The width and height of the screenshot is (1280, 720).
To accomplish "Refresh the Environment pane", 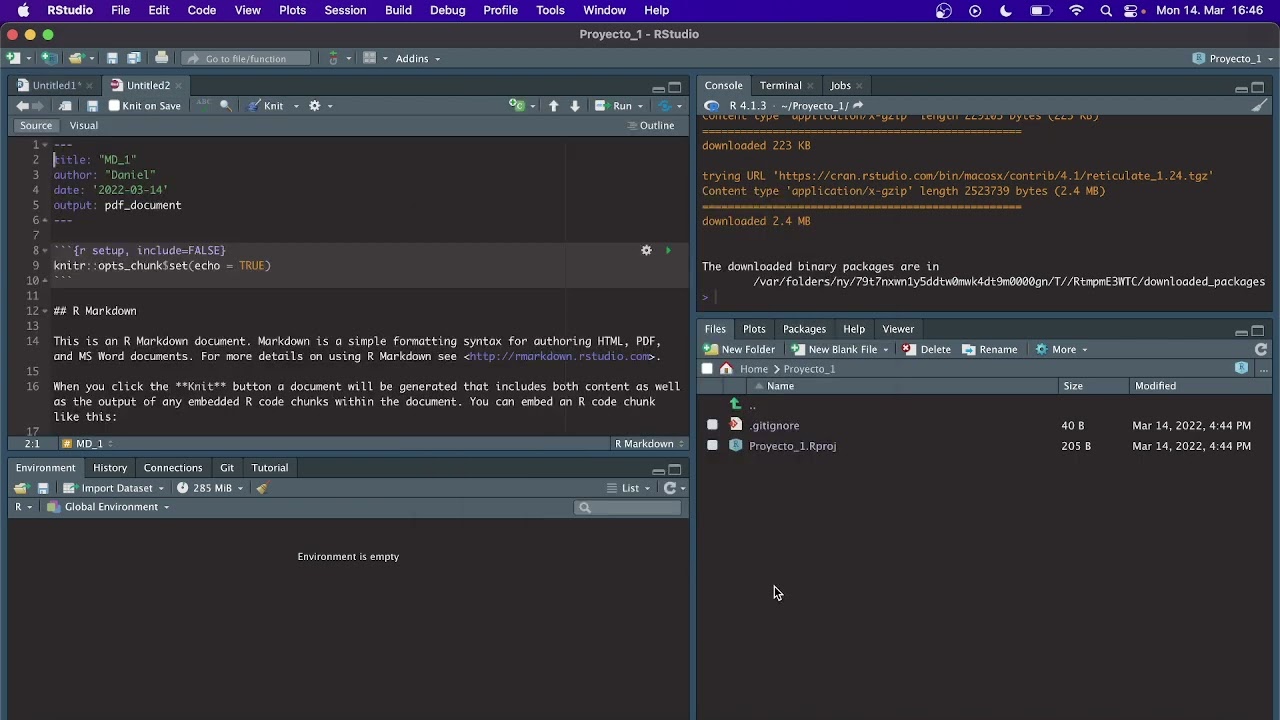I will [x=670, y=488].
